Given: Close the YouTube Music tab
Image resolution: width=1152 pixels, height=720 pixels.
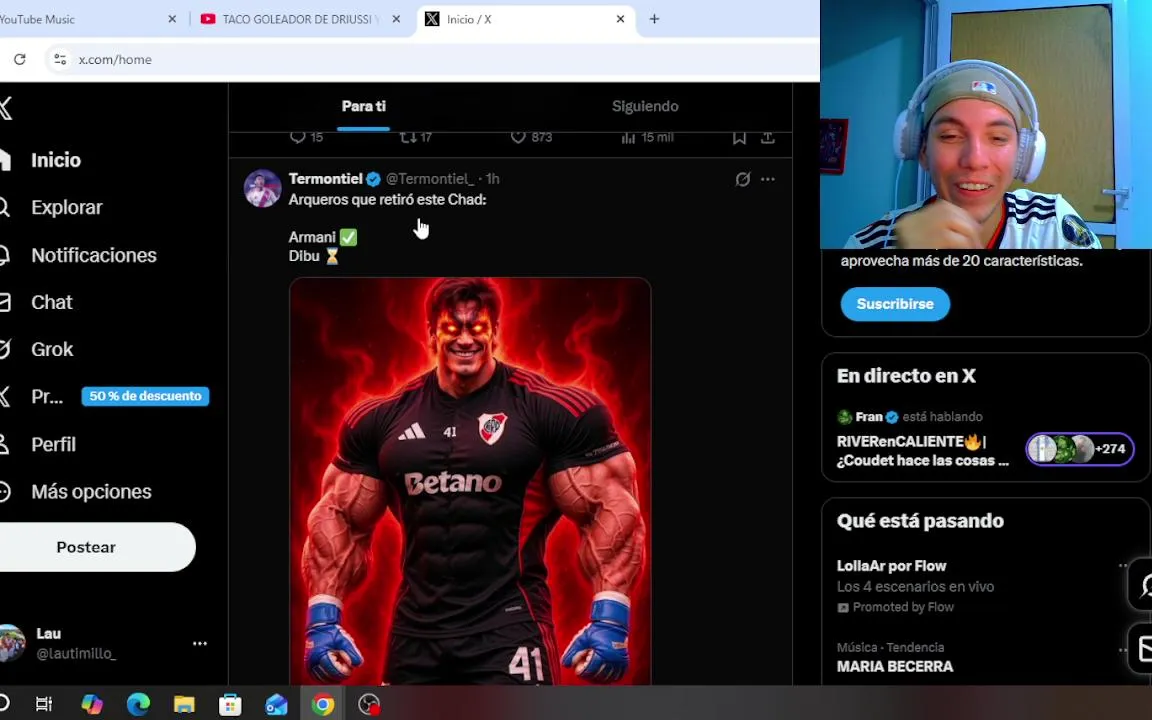Looking at the screenshot, I should 172,19.
